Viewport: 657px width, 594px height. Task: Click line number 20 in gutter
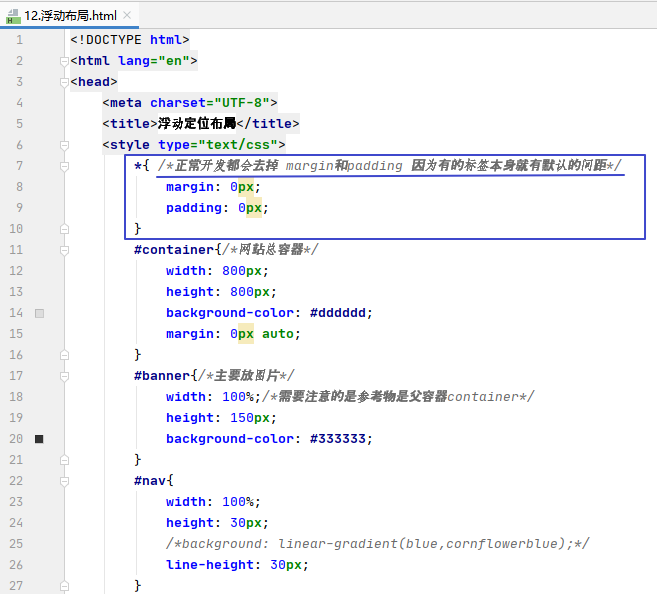point(16,439)
